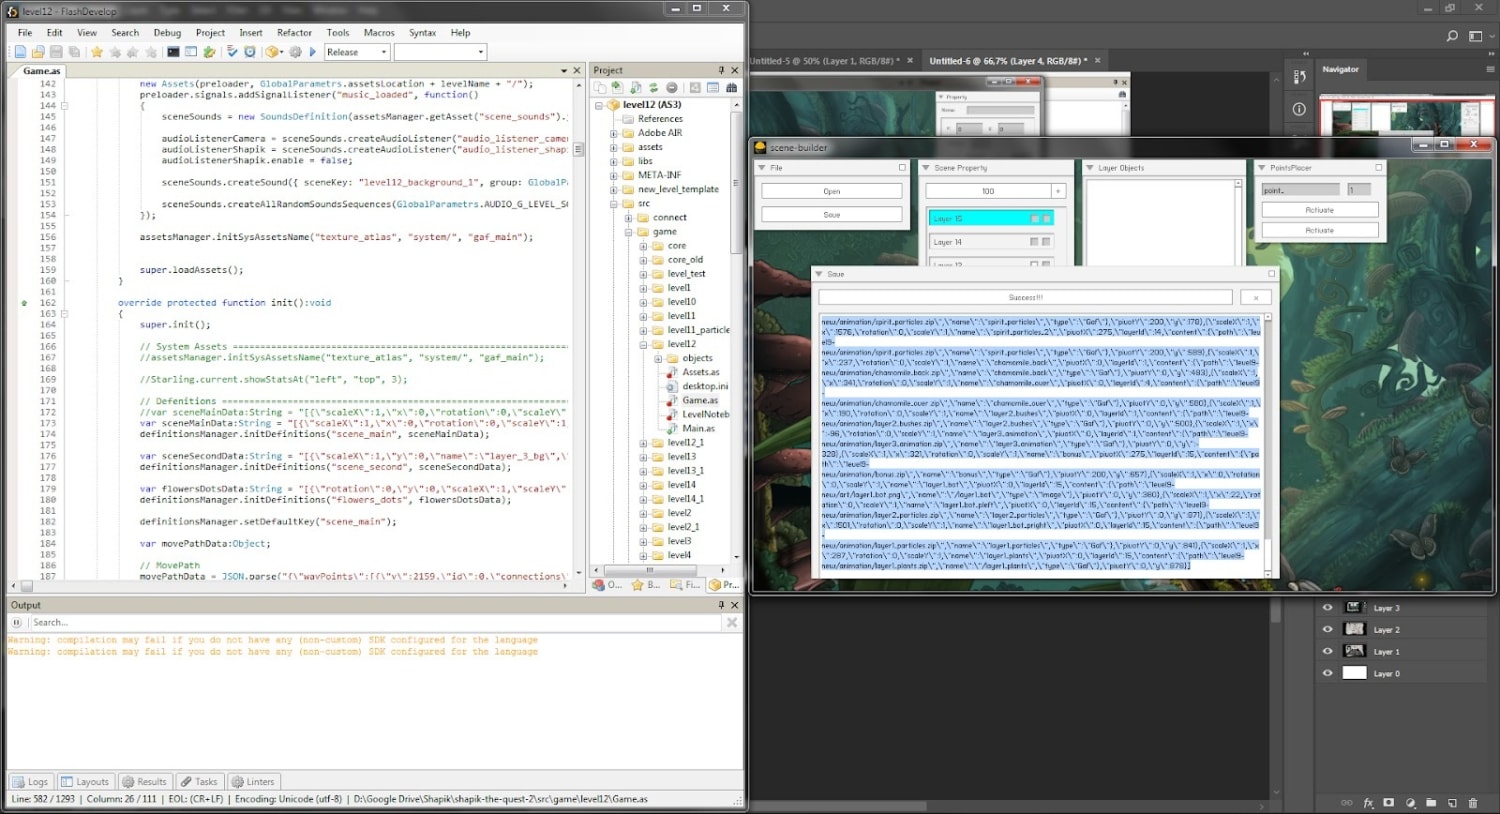Click into the Output panel Search field

(x=375, y=622)
